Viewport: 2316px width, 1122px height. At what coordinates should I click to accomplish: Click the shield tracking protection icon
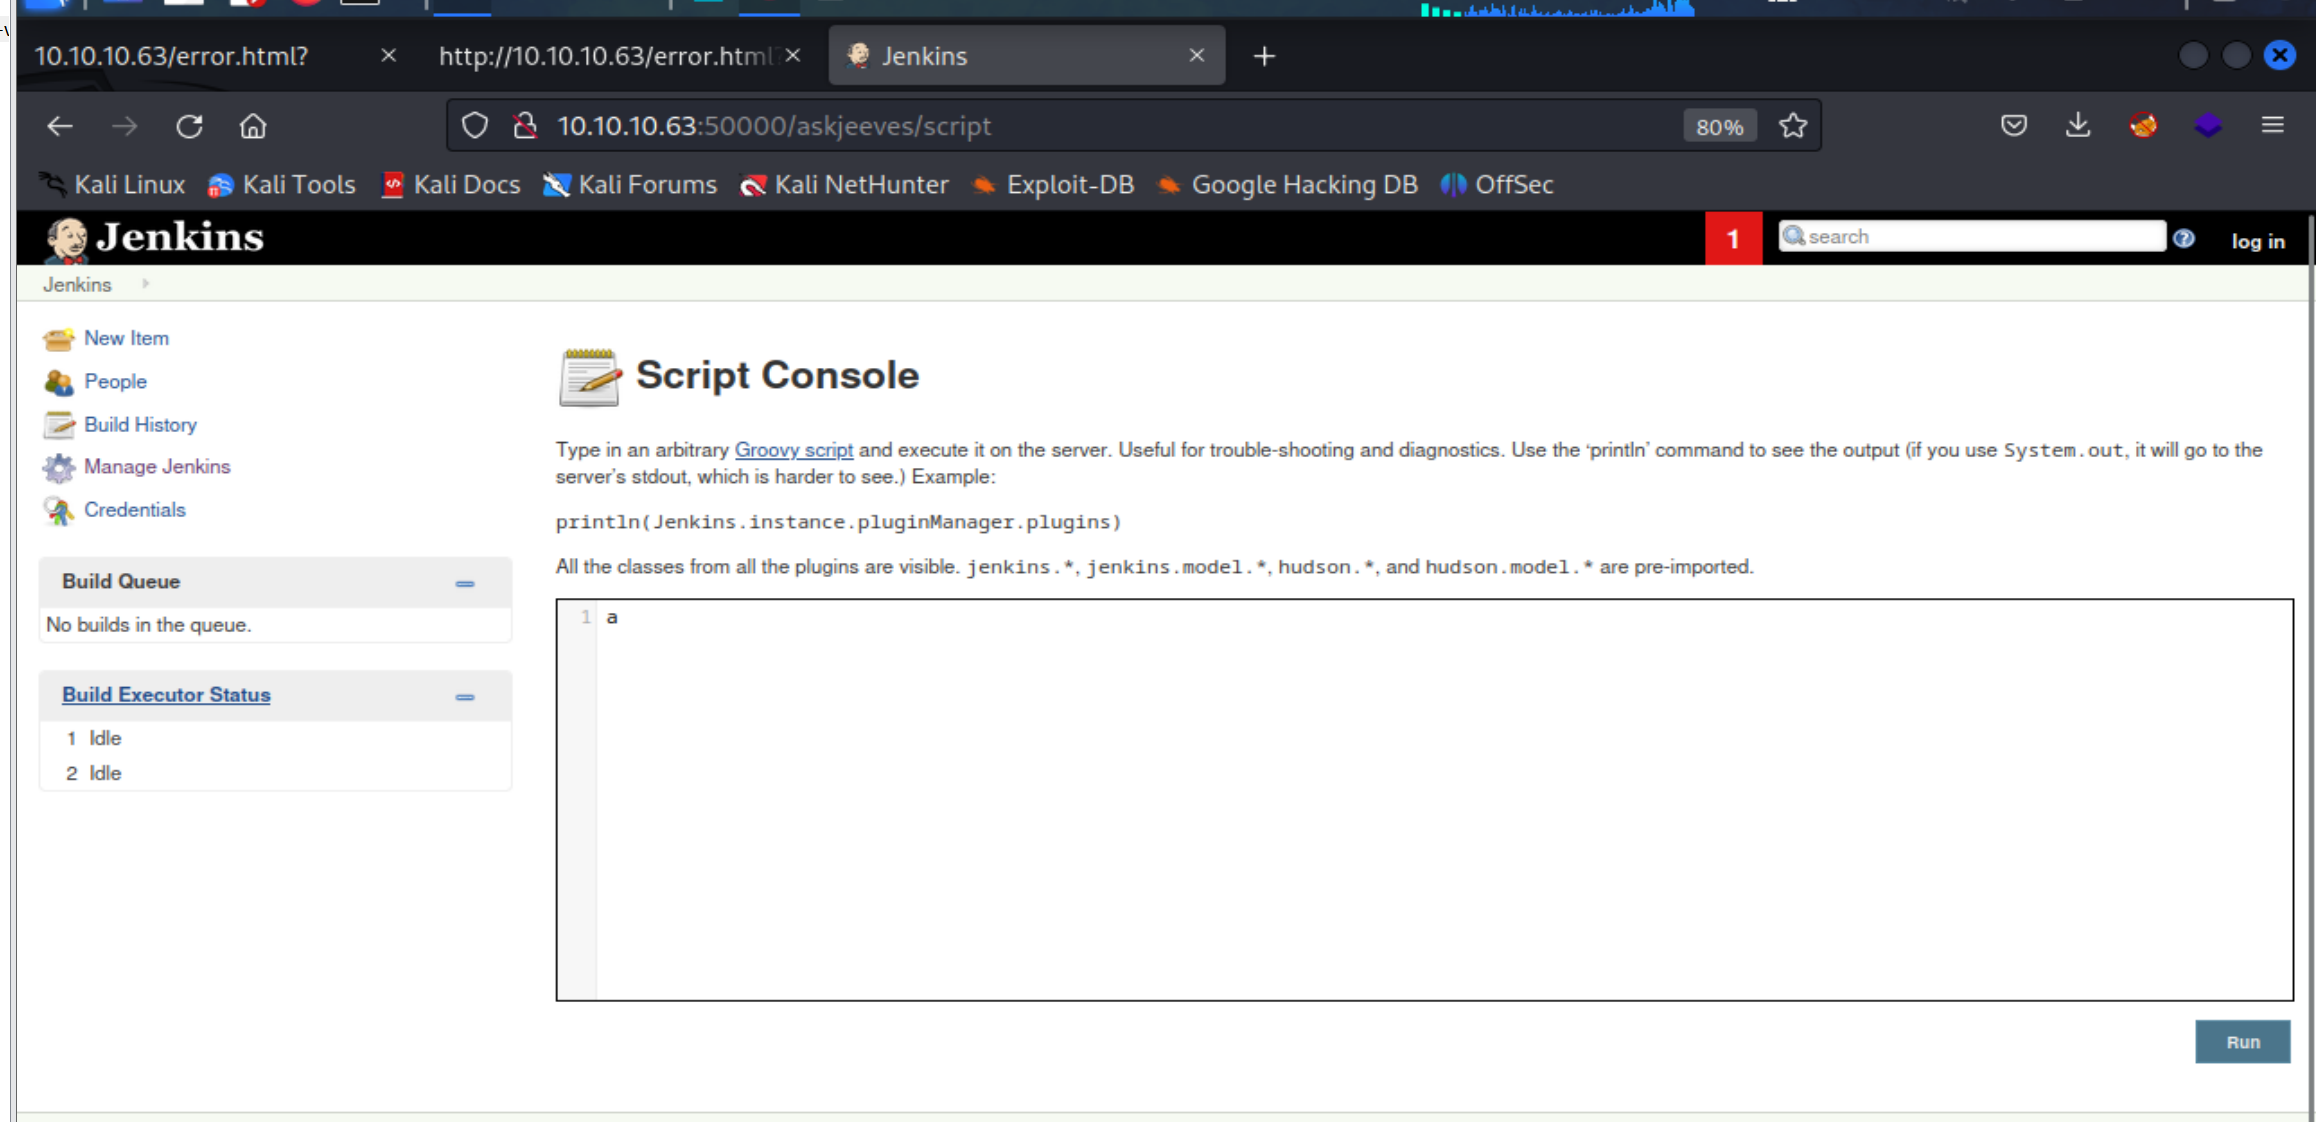[475, 126]
